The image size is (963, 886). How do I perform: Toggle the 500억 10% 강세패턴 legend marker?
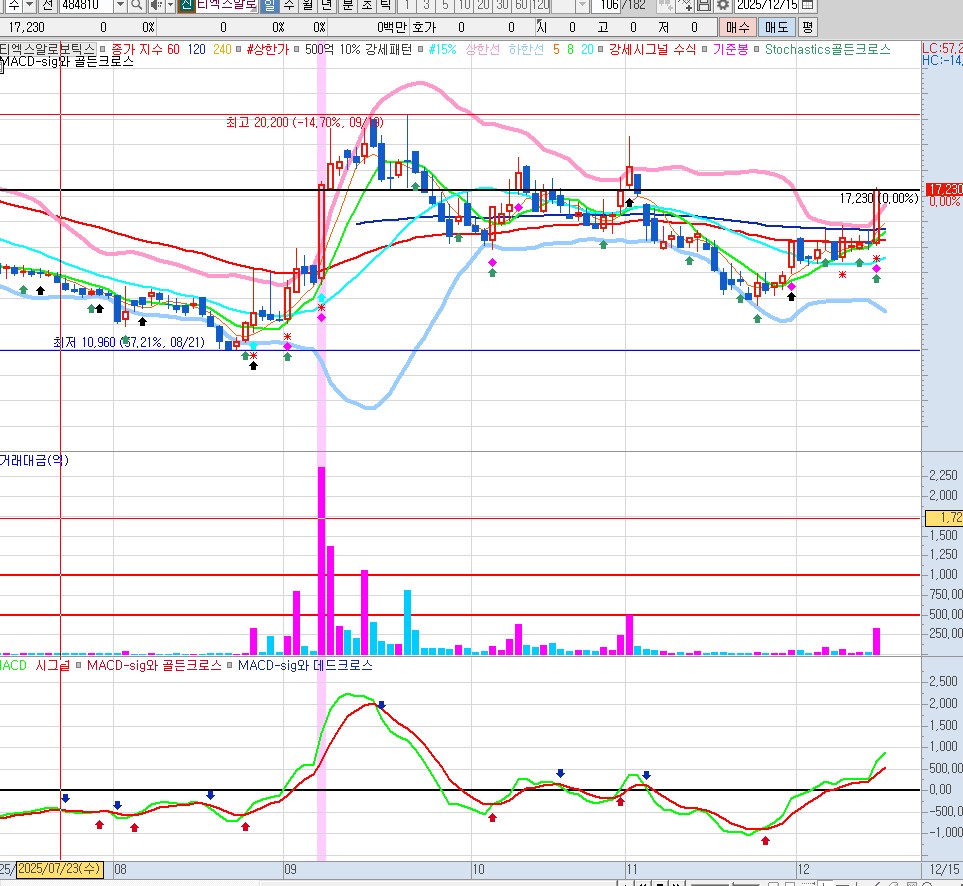click(297, 49)
